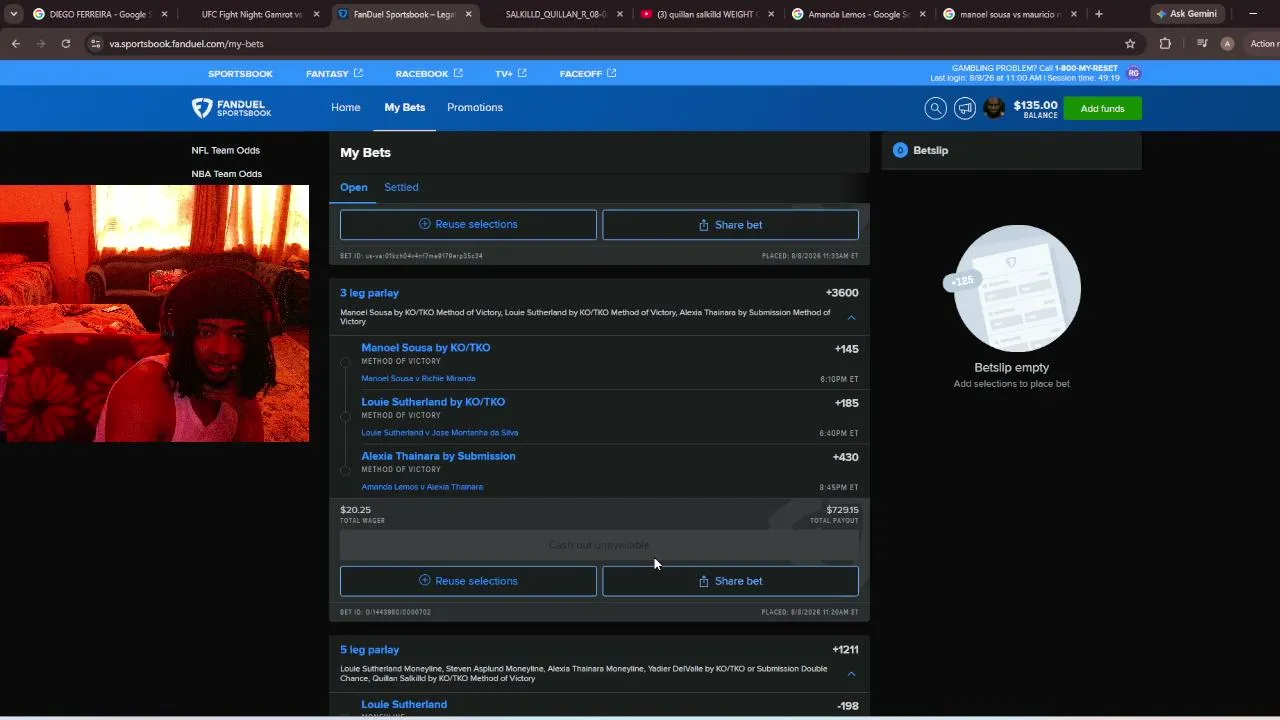The height and width of the screenshot is (720, 1280).
Task: Switch to the manoel sousa vs mauricio tab
Action: [x=1011, y=14]
